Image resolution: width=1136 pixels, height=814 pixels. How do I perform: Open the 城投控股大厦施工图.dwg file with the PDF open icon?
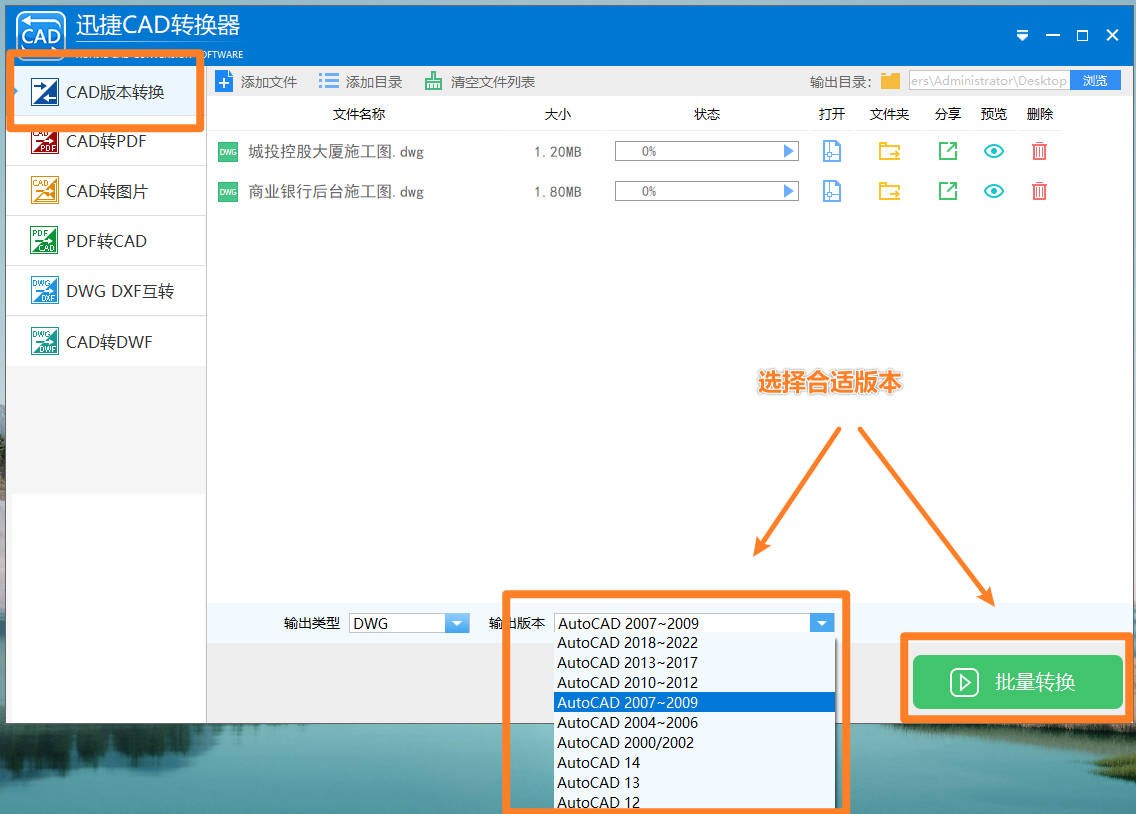pyautogui.click(x=831, y=151)
